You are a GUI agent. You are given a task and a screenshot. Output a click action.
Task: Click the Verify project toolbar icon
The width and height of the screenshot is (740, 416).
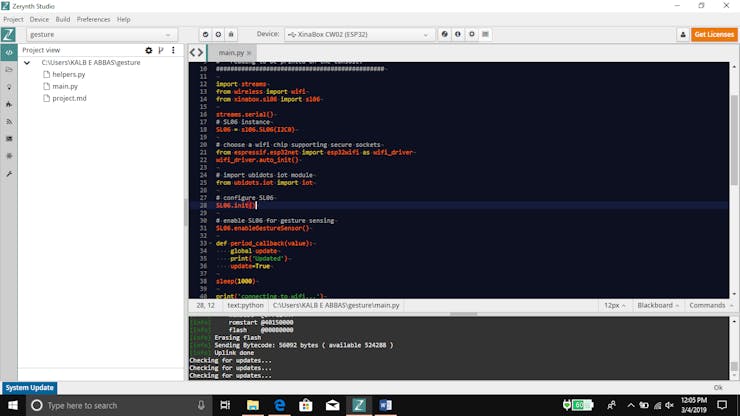(x=205, y=34)
